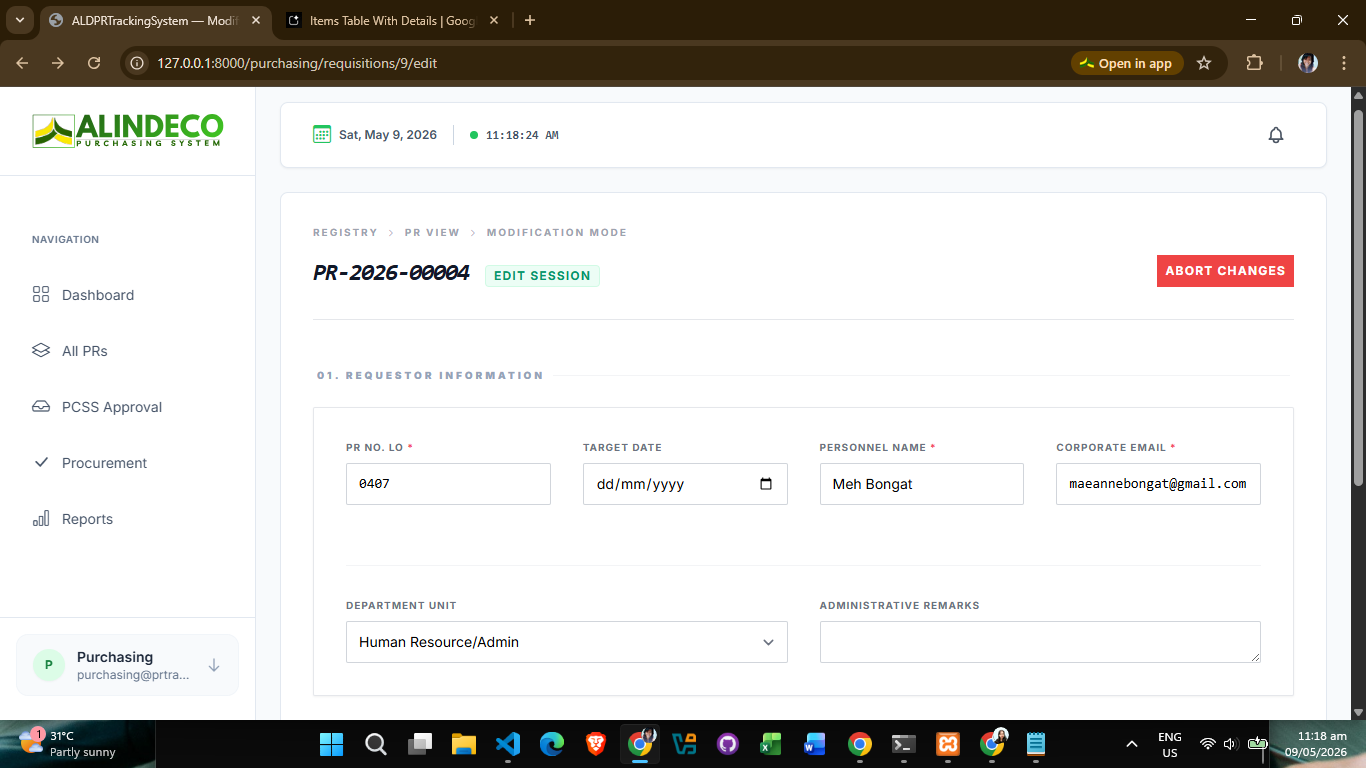Click the PR VIEW breadcrumb

(x=432, y=232)
